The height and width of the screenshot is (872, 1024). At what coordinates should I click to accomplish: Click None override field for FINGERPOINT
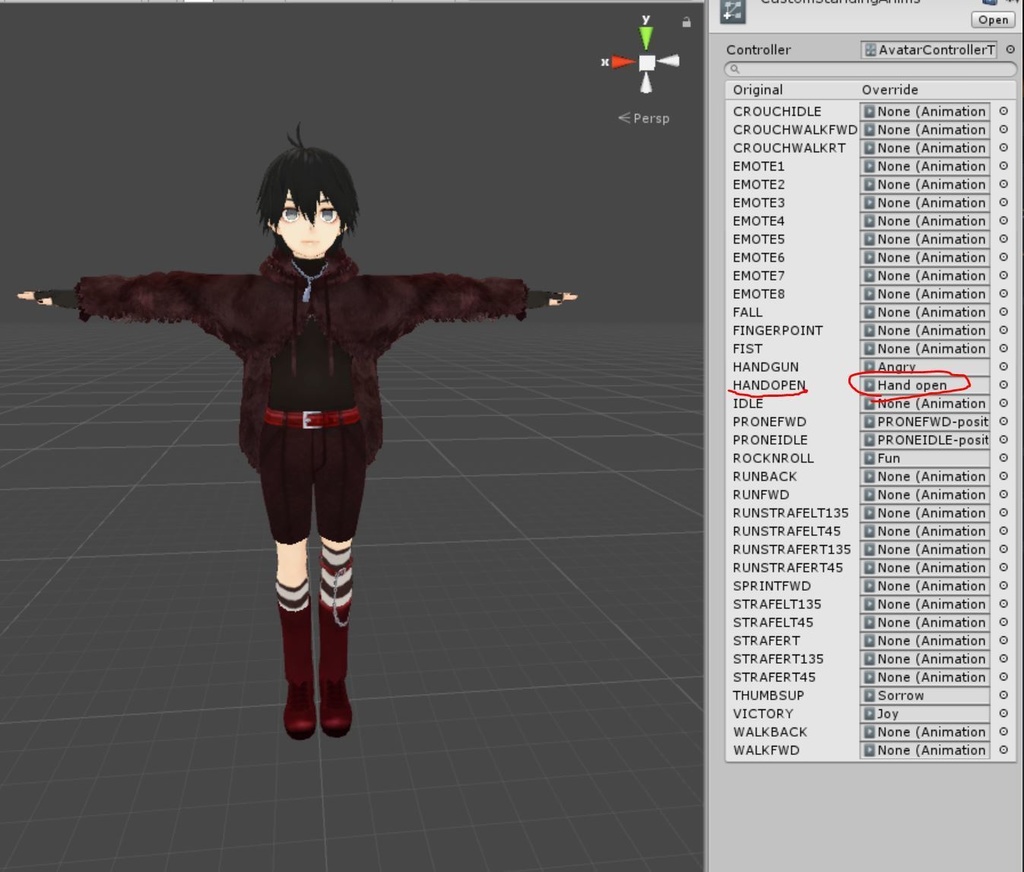point(925,331)
